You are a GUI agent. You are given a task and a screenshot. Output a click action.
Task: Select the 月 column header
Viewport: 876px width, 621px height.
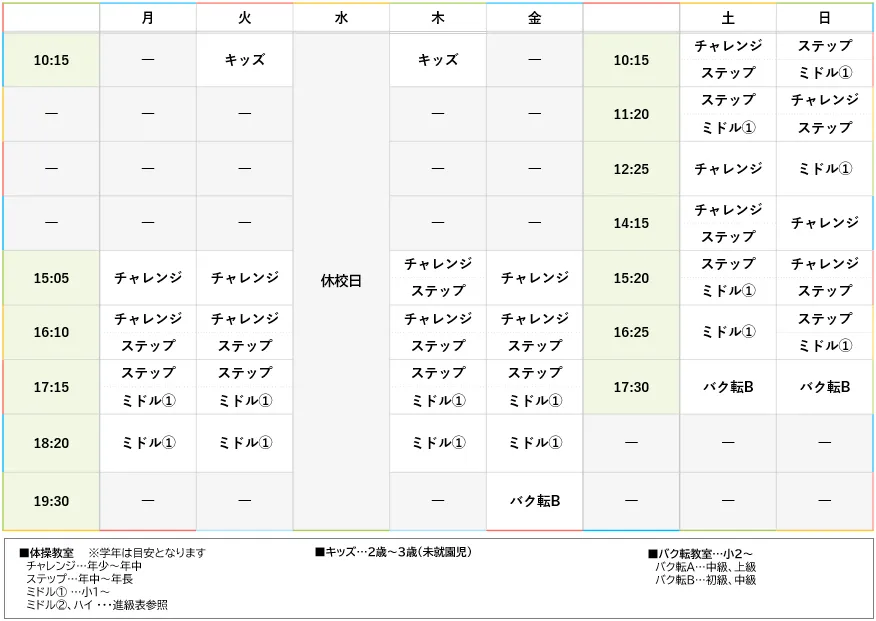146,17
